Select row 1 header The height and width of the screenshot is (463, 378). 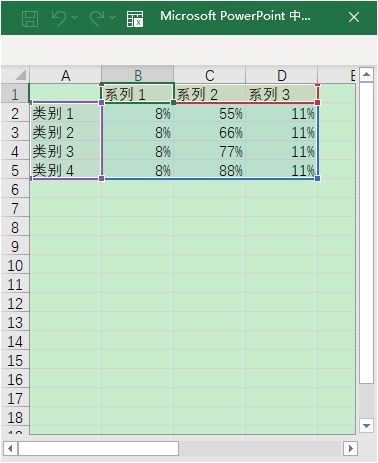coord(15,94)
